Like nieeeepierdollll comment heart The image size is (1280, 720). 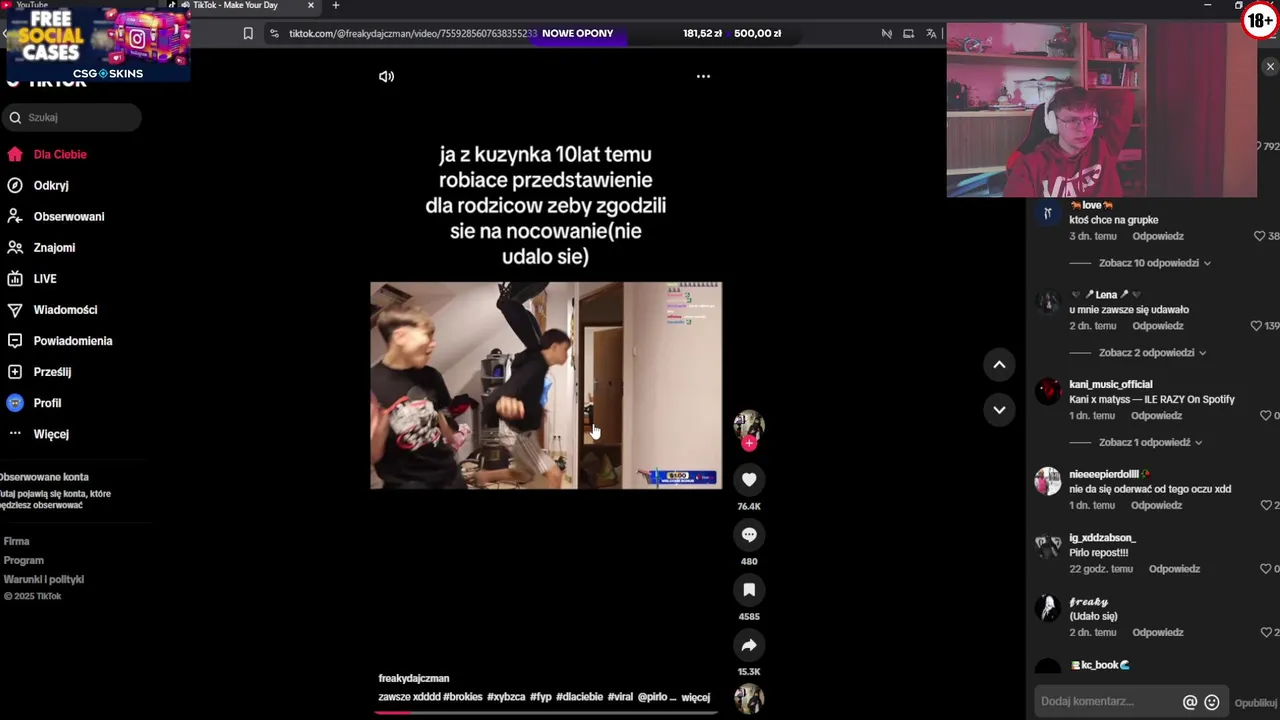[x=1265, y=506]
